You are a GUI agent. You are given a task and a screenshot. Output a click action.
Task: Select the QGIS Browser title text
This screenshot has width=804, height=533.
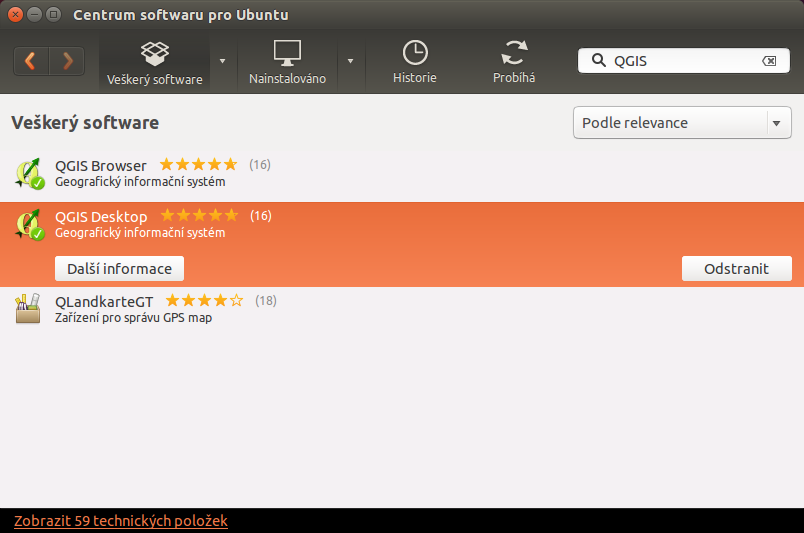click(x=100, y=166)
